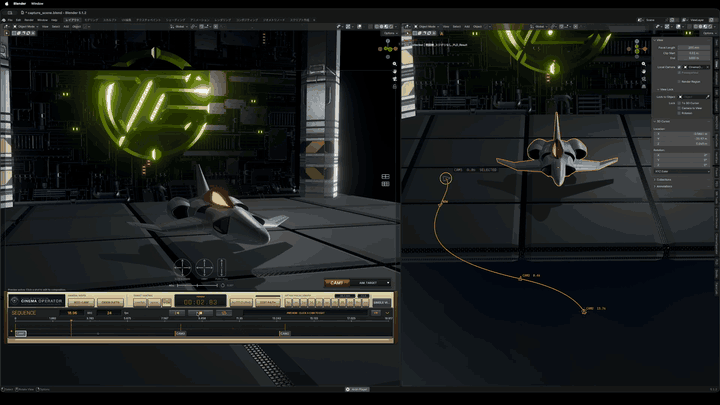Open the File menu
The width and height of the screenshot is (720, 405).
point(10,20)
